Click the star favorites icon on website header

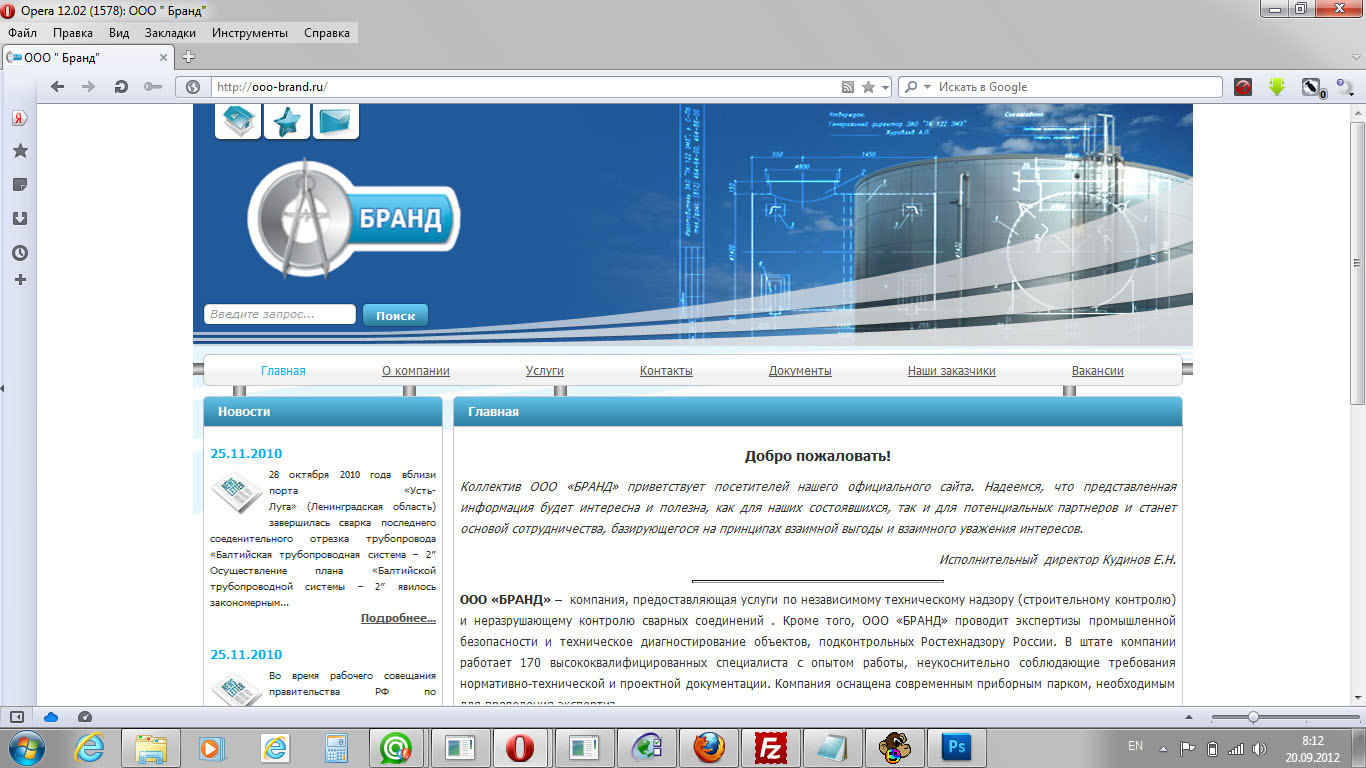click(x=287, y=121)
